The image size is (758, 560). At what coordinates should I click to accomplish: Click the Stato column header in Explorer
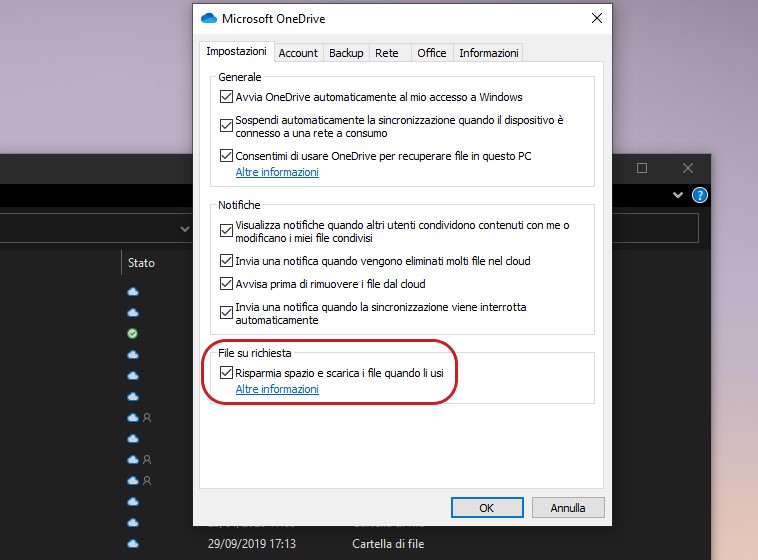(141, 263)
